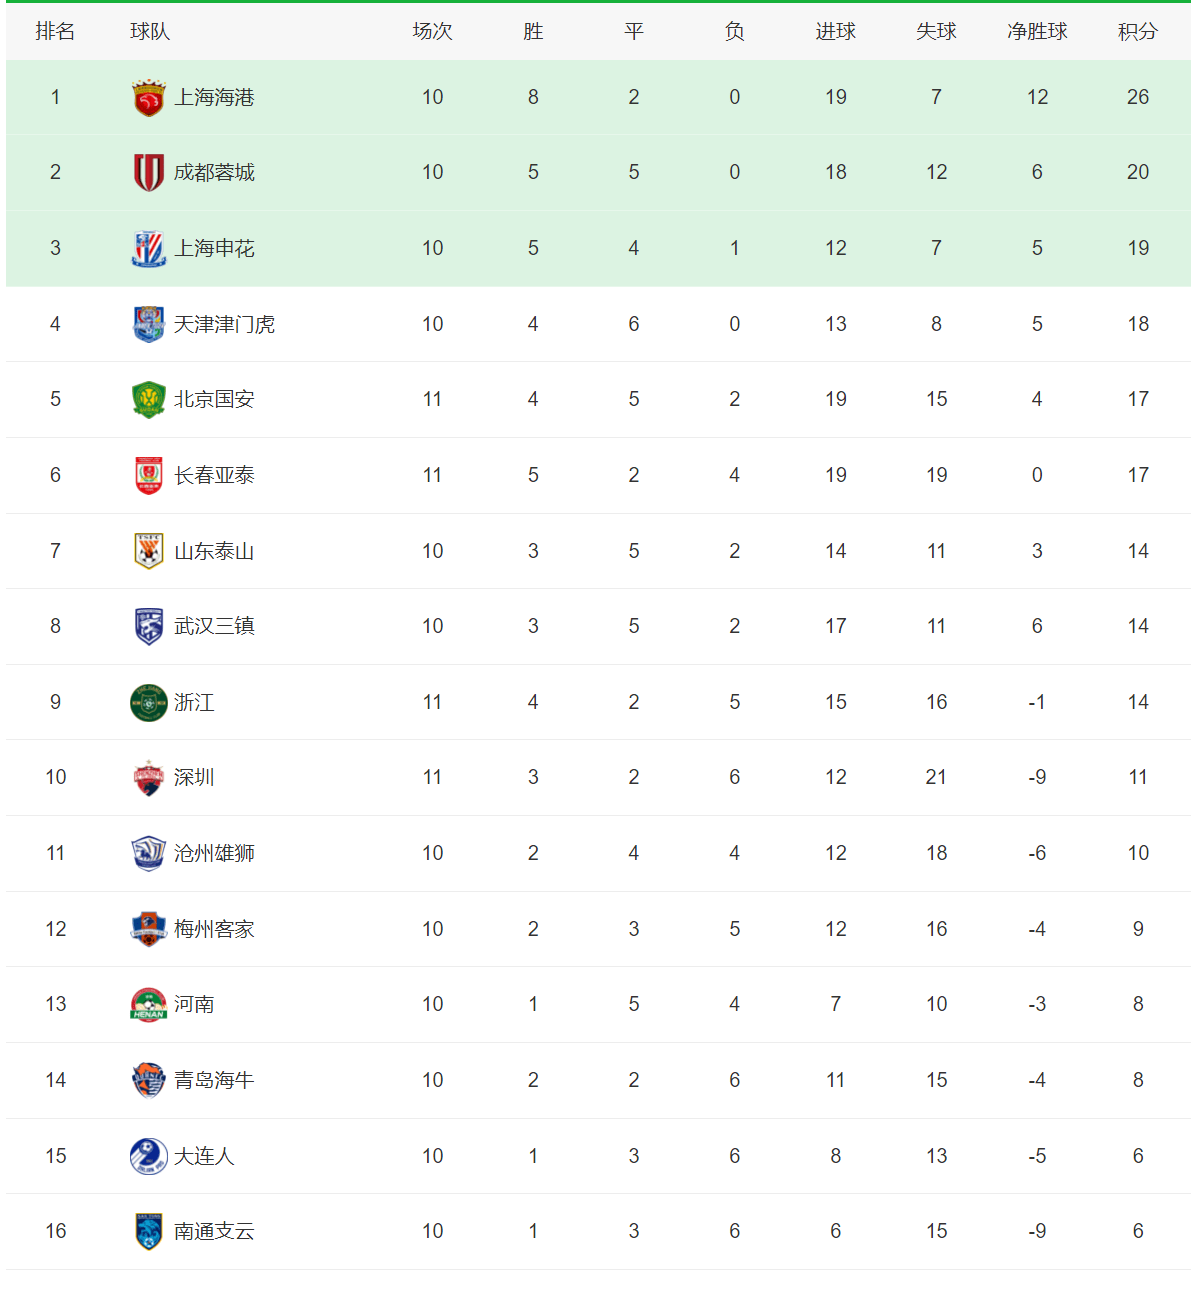Open the 天津津门虎 team logo
Viewport: 1194px width, 1315px height.
pyautogui.click(x=149, y=324)
